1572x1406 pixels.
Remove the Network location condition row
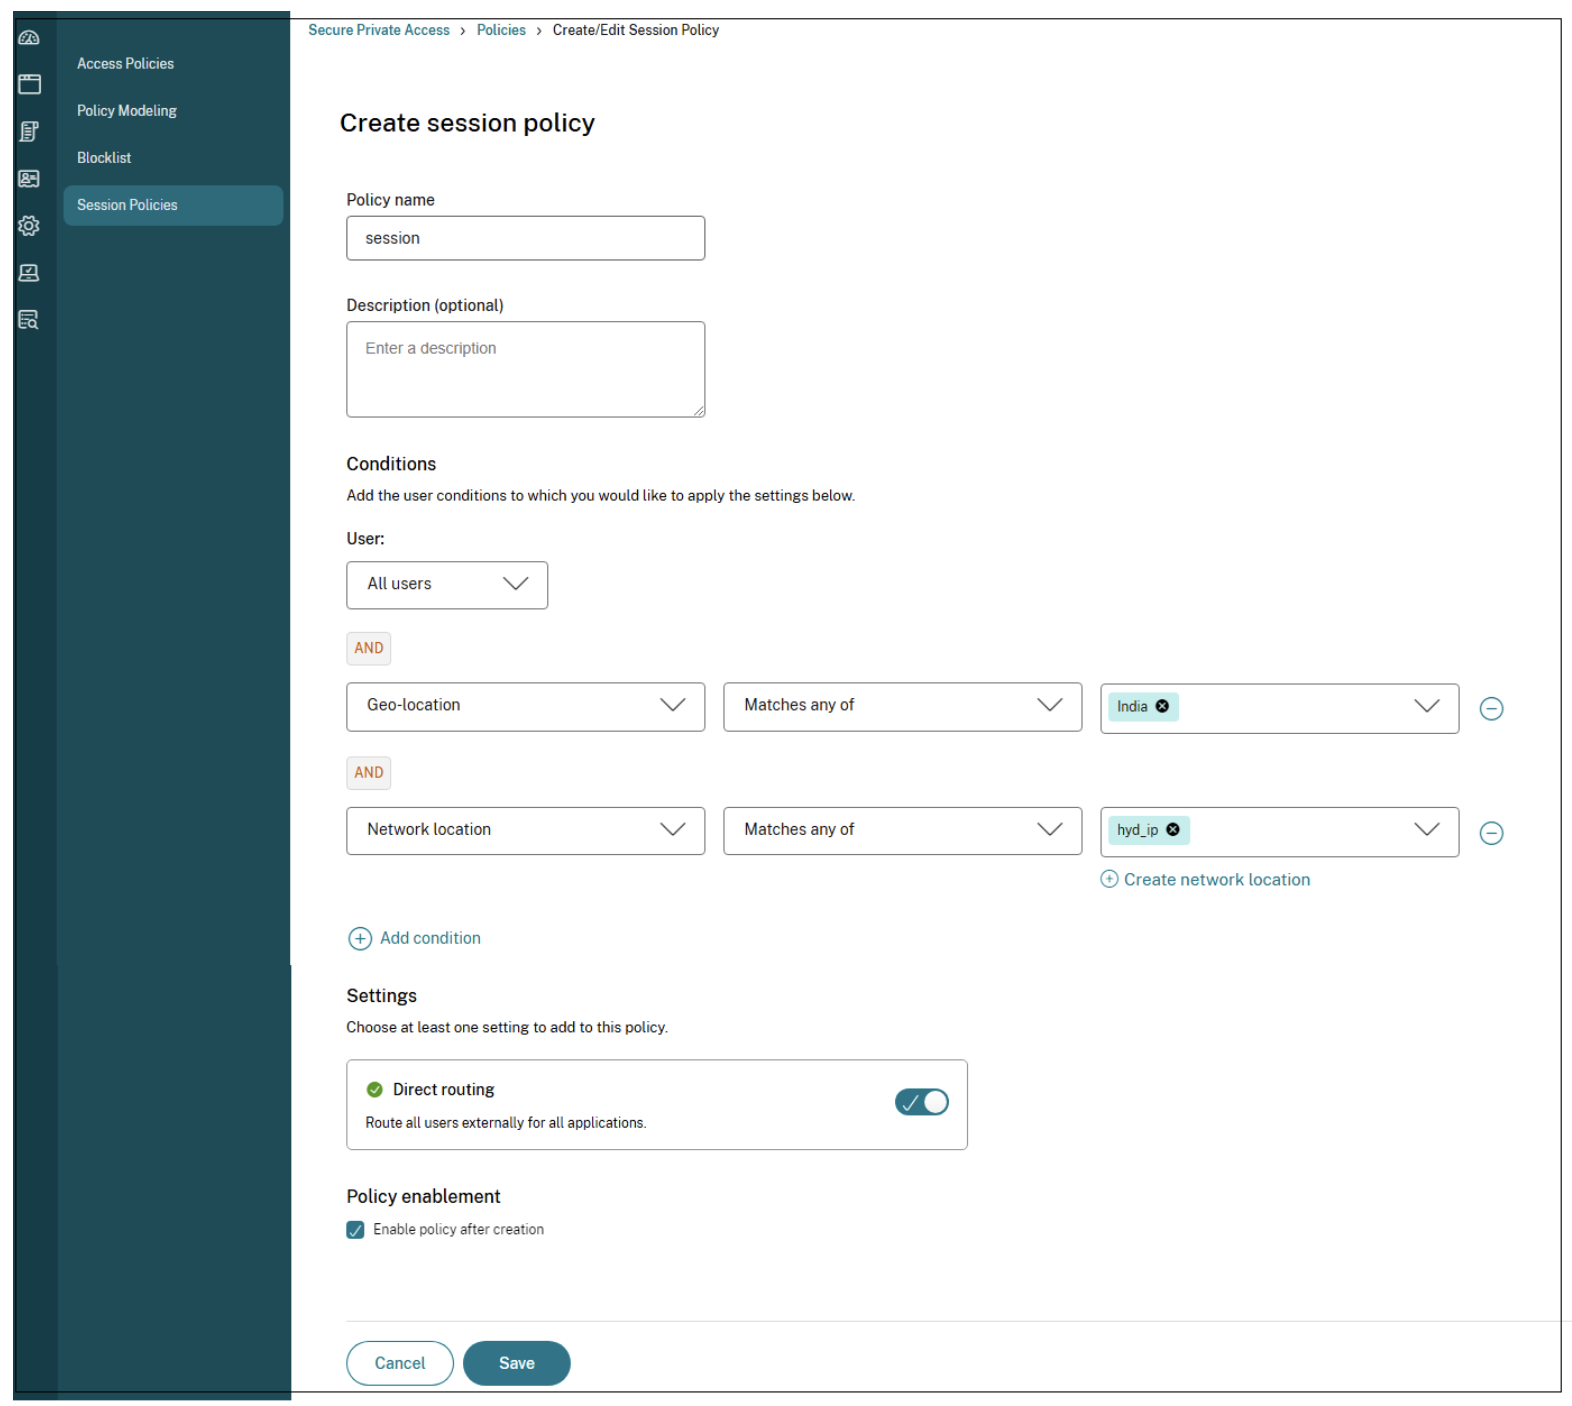(1490, 834)
